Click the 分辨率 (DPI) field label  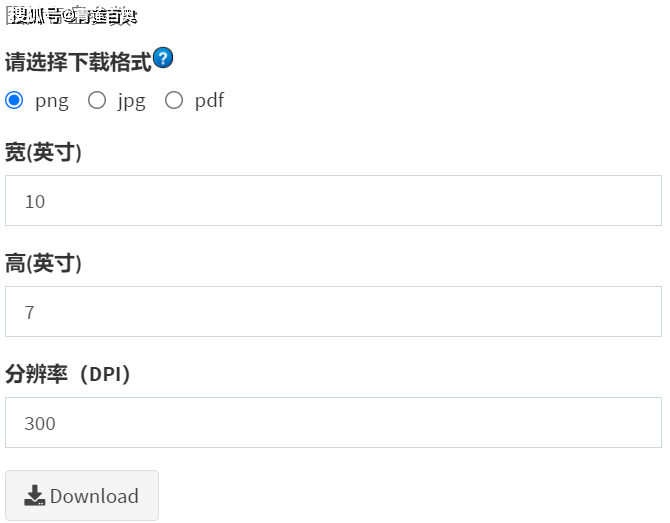(x=68, y=375)
